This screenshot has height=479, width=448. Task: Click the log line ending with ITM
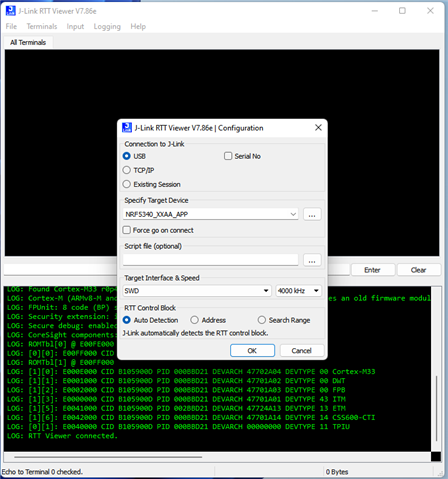coord(176,399)
